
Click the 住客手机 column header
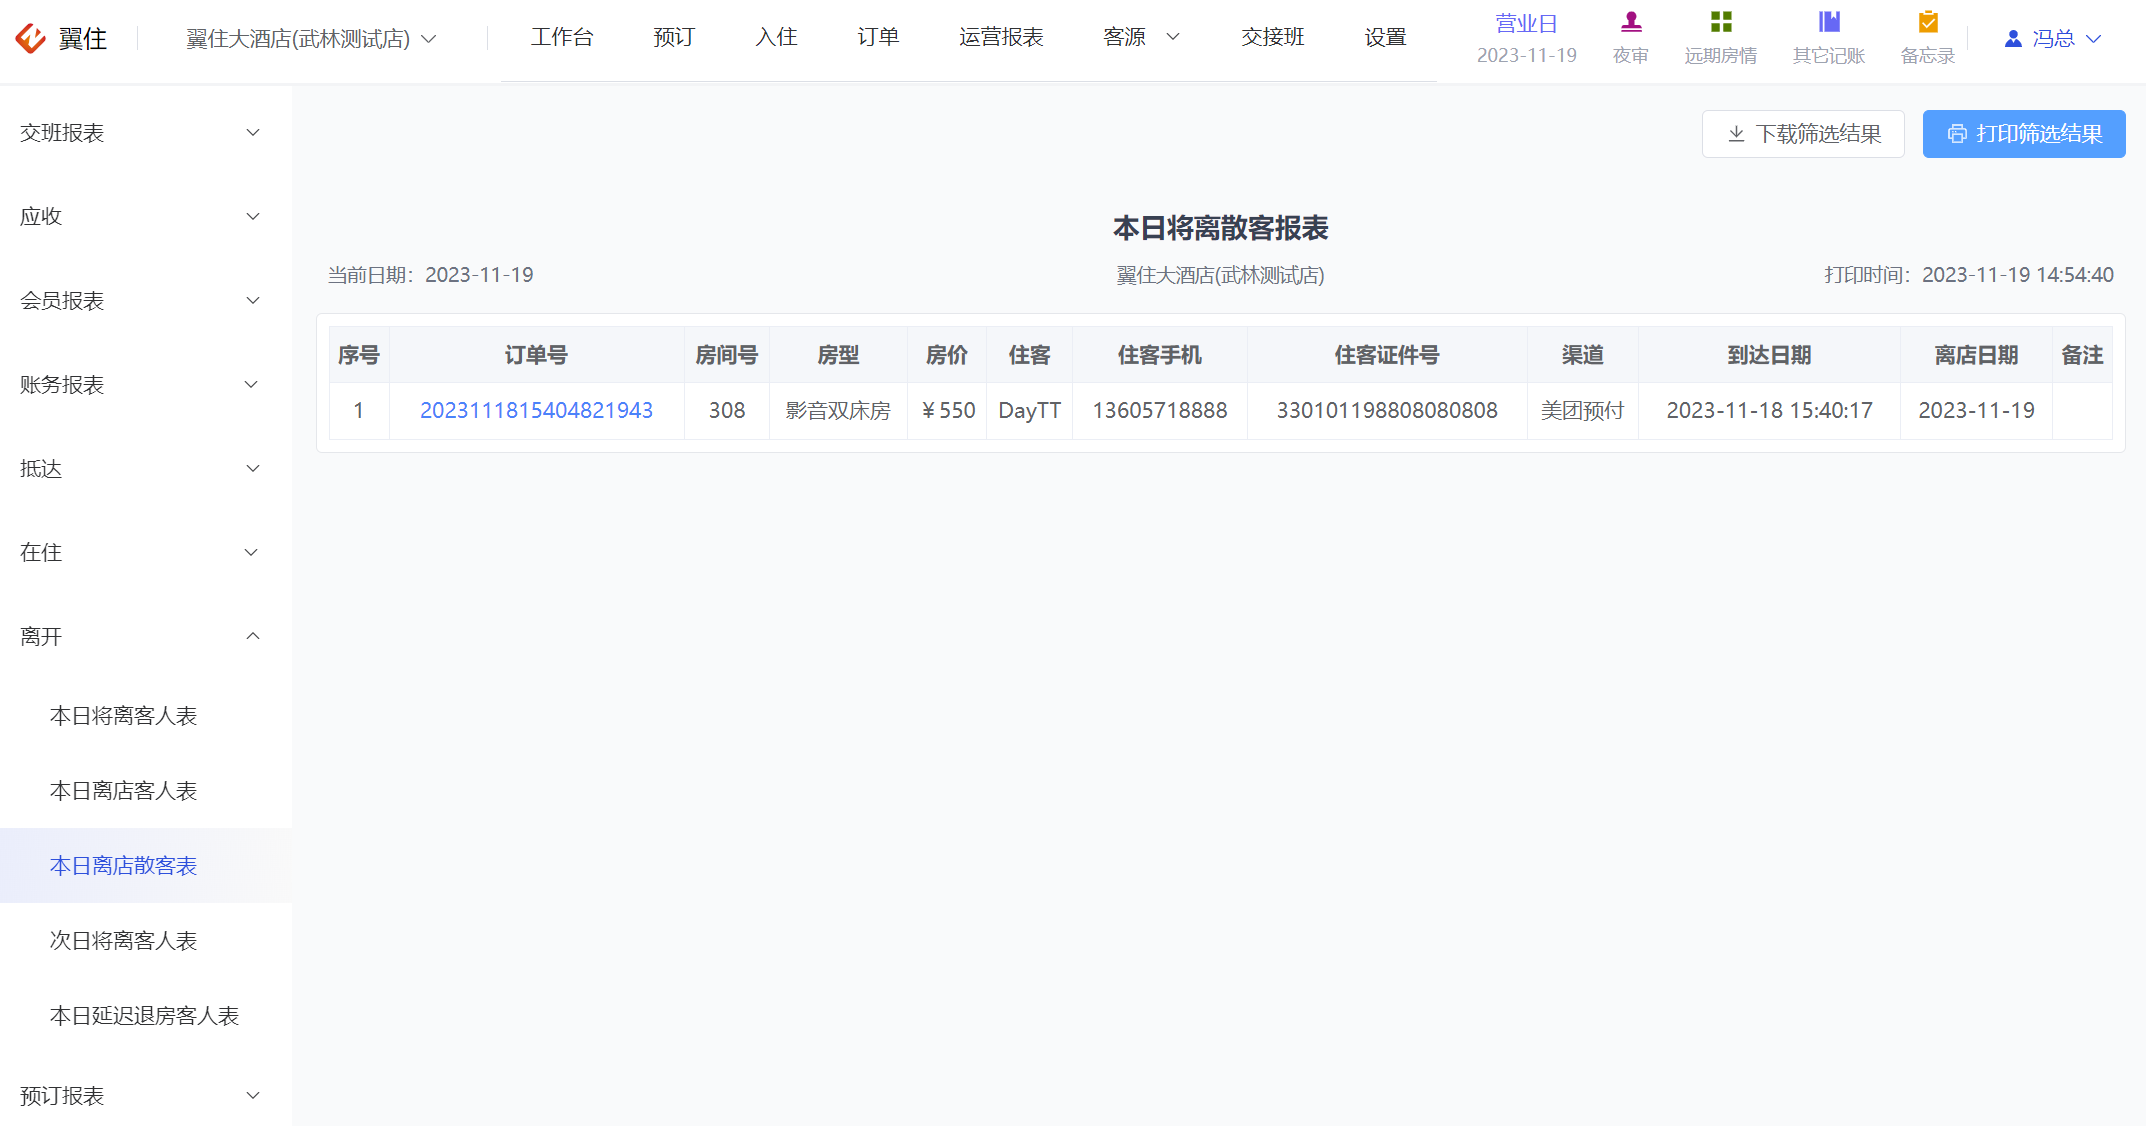tap(1160, 355)
